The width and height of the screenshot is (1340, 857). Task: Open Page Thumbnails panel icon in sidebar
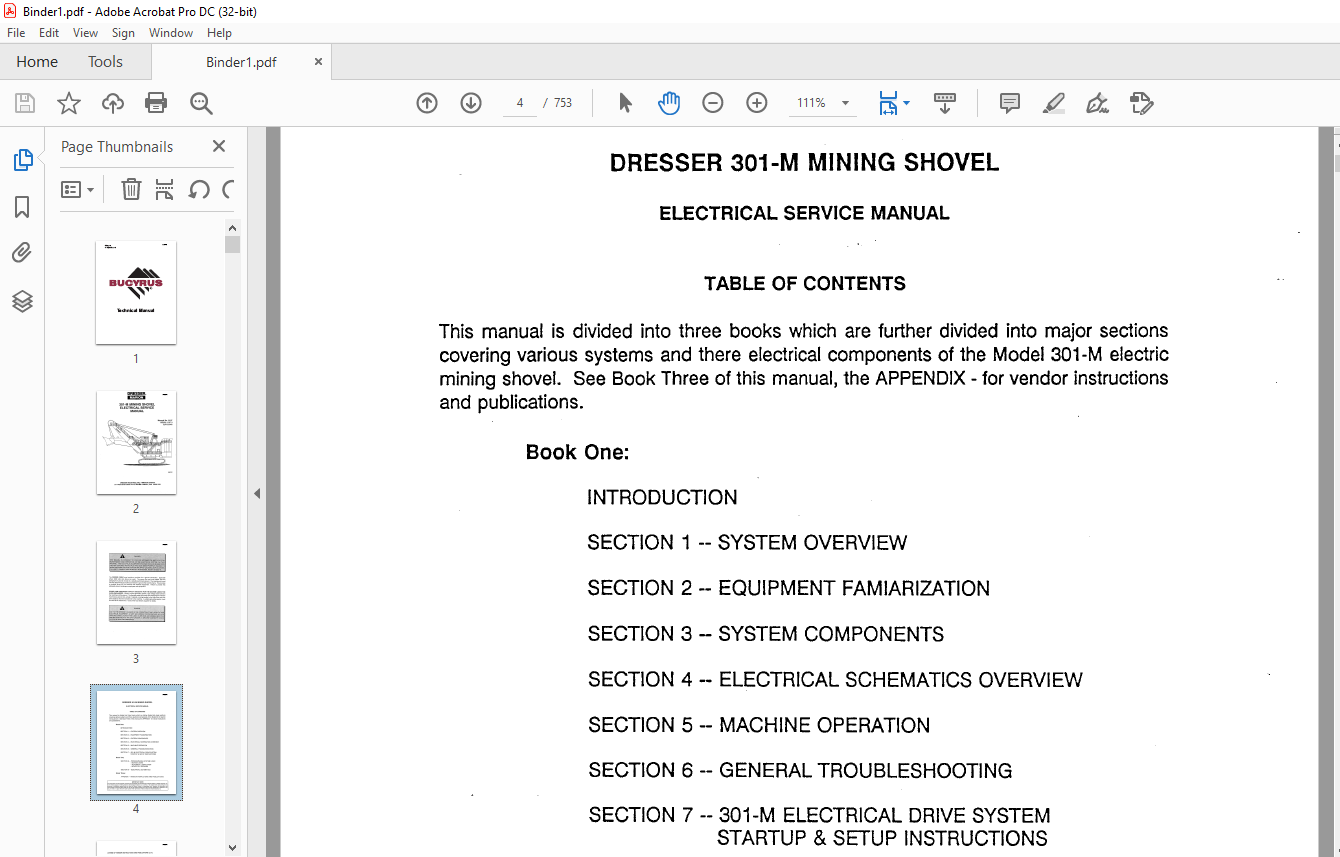click(22, 160)
